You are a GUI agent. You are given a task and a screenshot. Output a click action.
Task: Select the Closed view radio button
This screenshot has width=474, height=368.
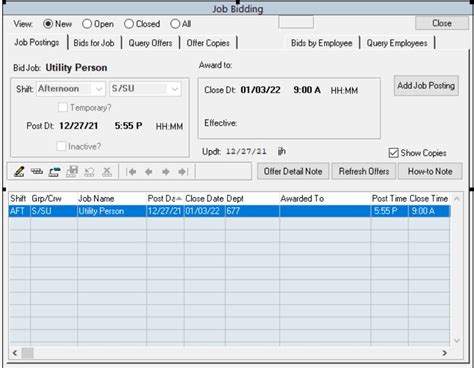[129, 24]
